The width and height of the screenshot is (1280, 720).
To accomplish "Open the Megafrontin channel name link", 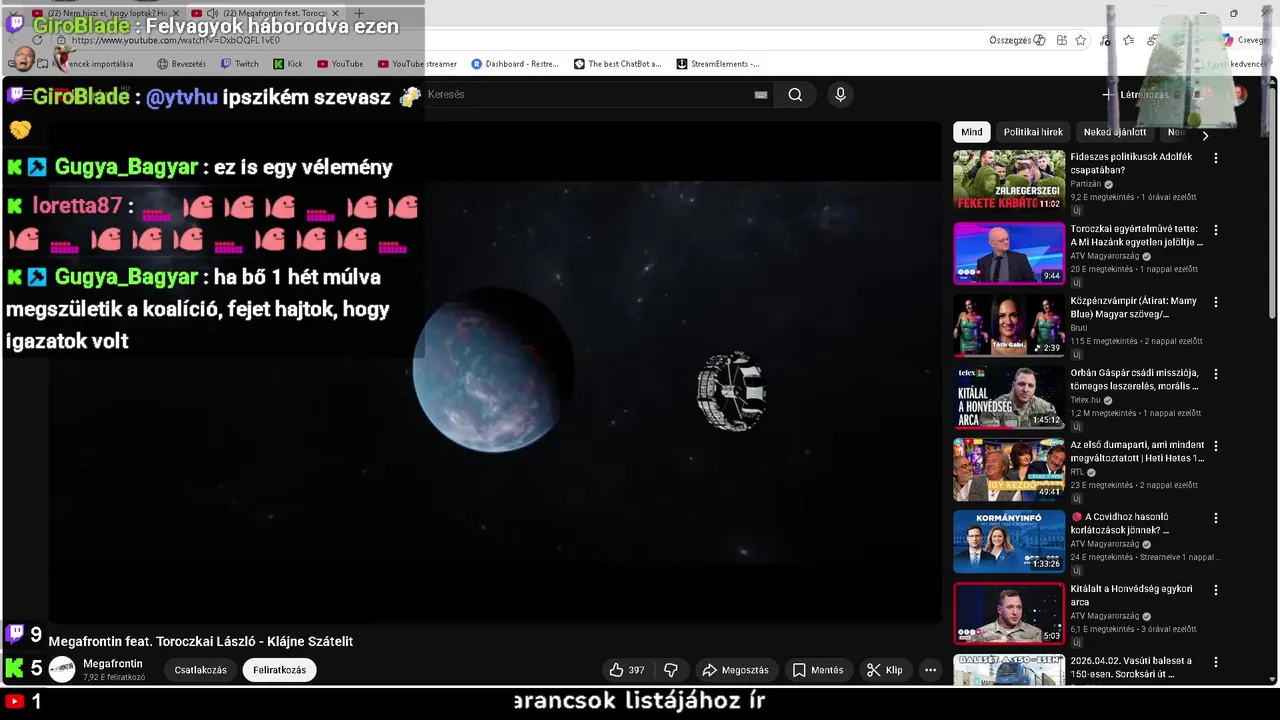I will tap(113, 664).
